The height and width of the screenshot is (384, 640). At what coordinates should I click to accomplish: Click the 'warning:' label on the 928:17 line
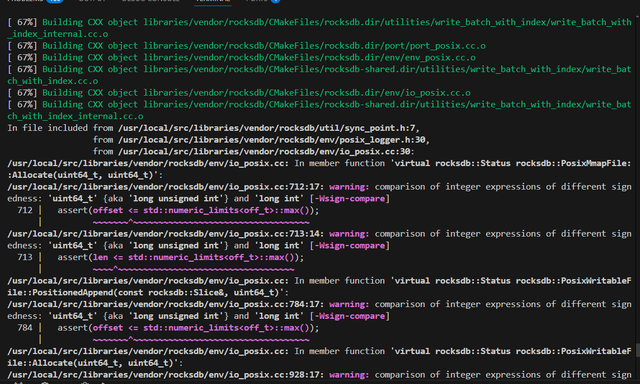[349, 375]
